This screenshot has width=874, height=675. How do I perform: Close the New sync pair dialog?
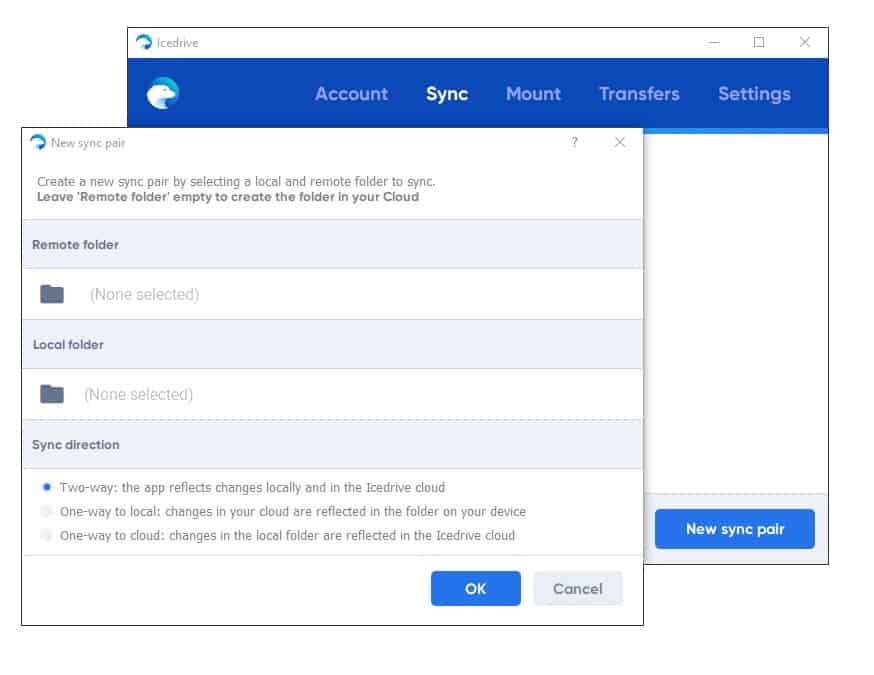(620, 142)
